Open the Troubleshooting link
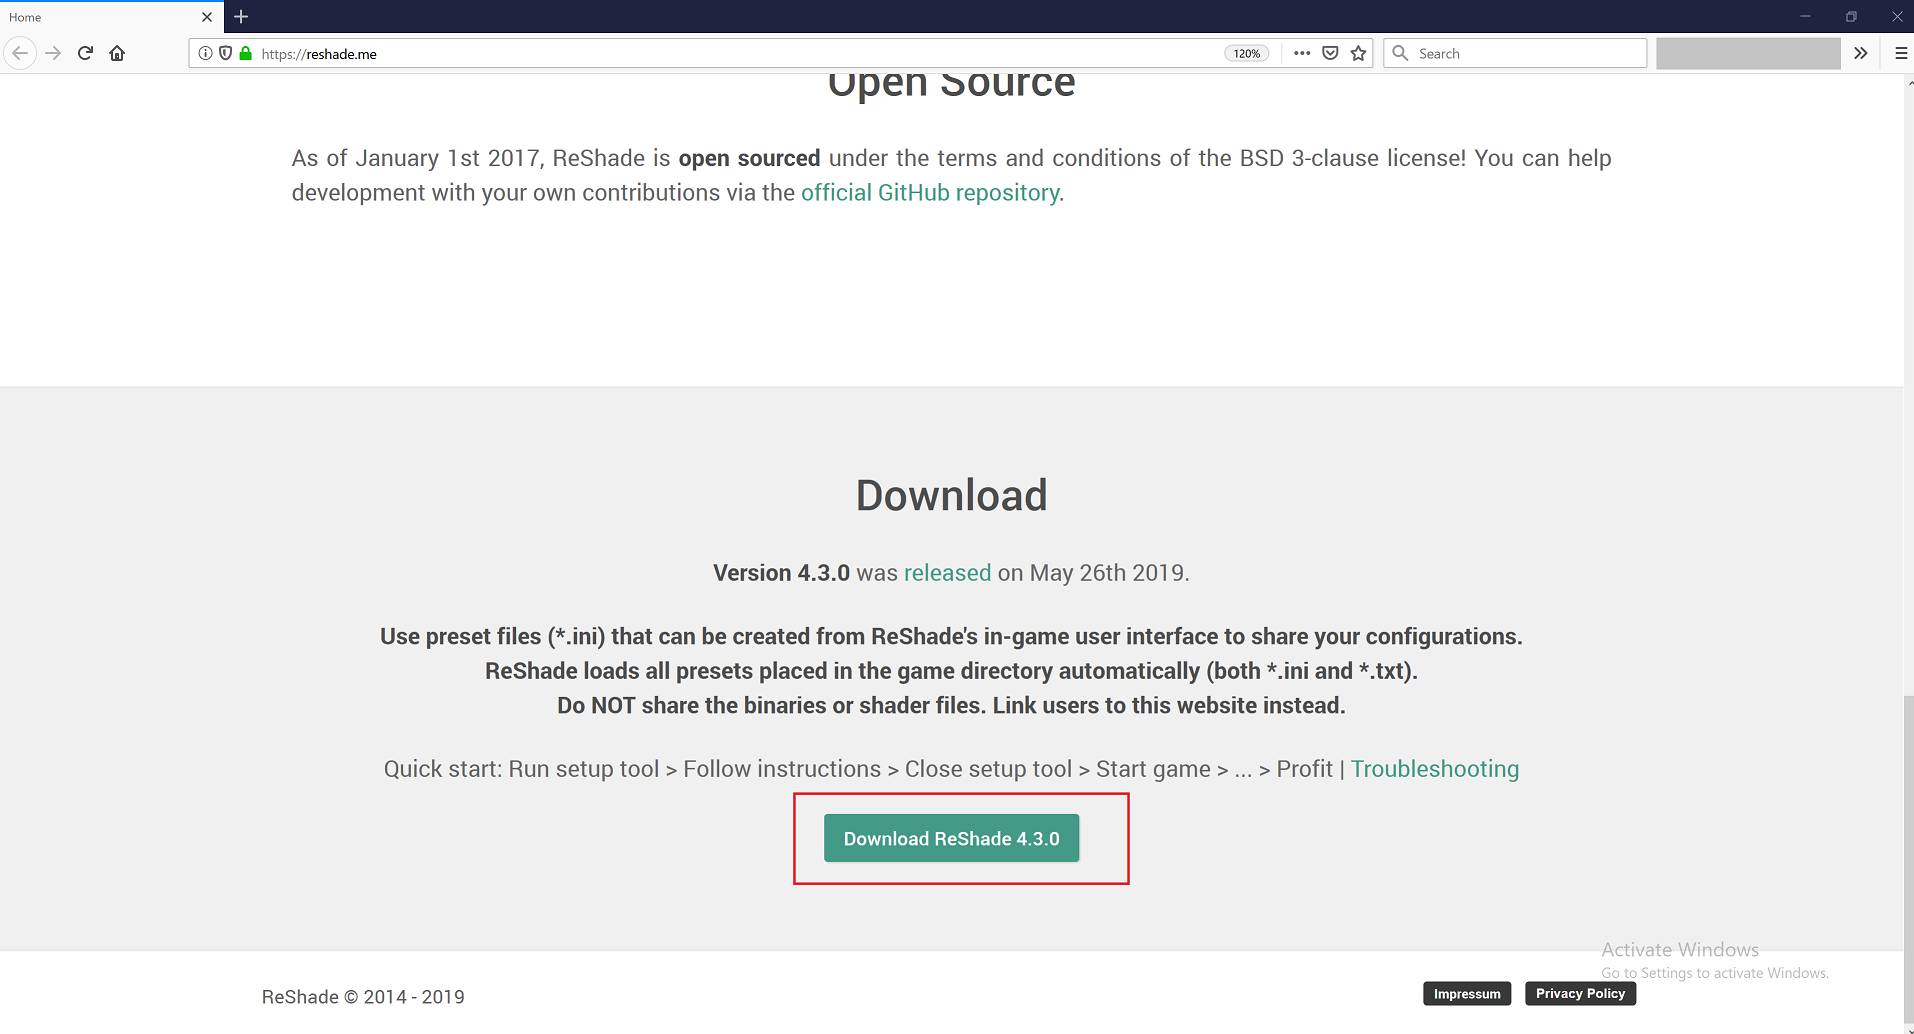 (x=1435, y=769)
